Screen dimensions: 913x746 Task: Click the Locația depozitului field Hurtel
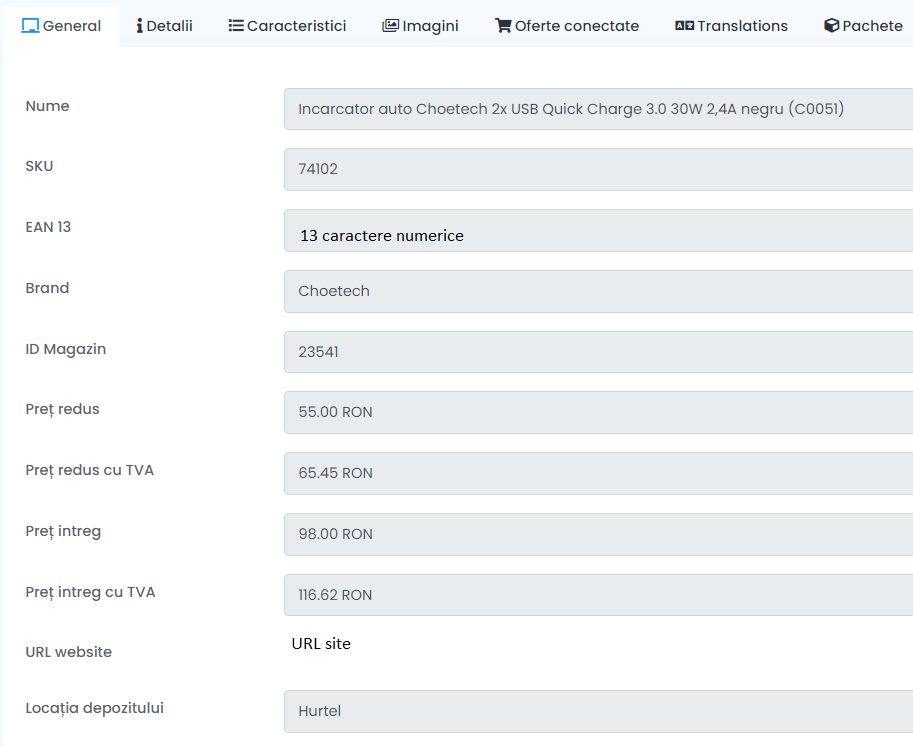tap(599, 712)
